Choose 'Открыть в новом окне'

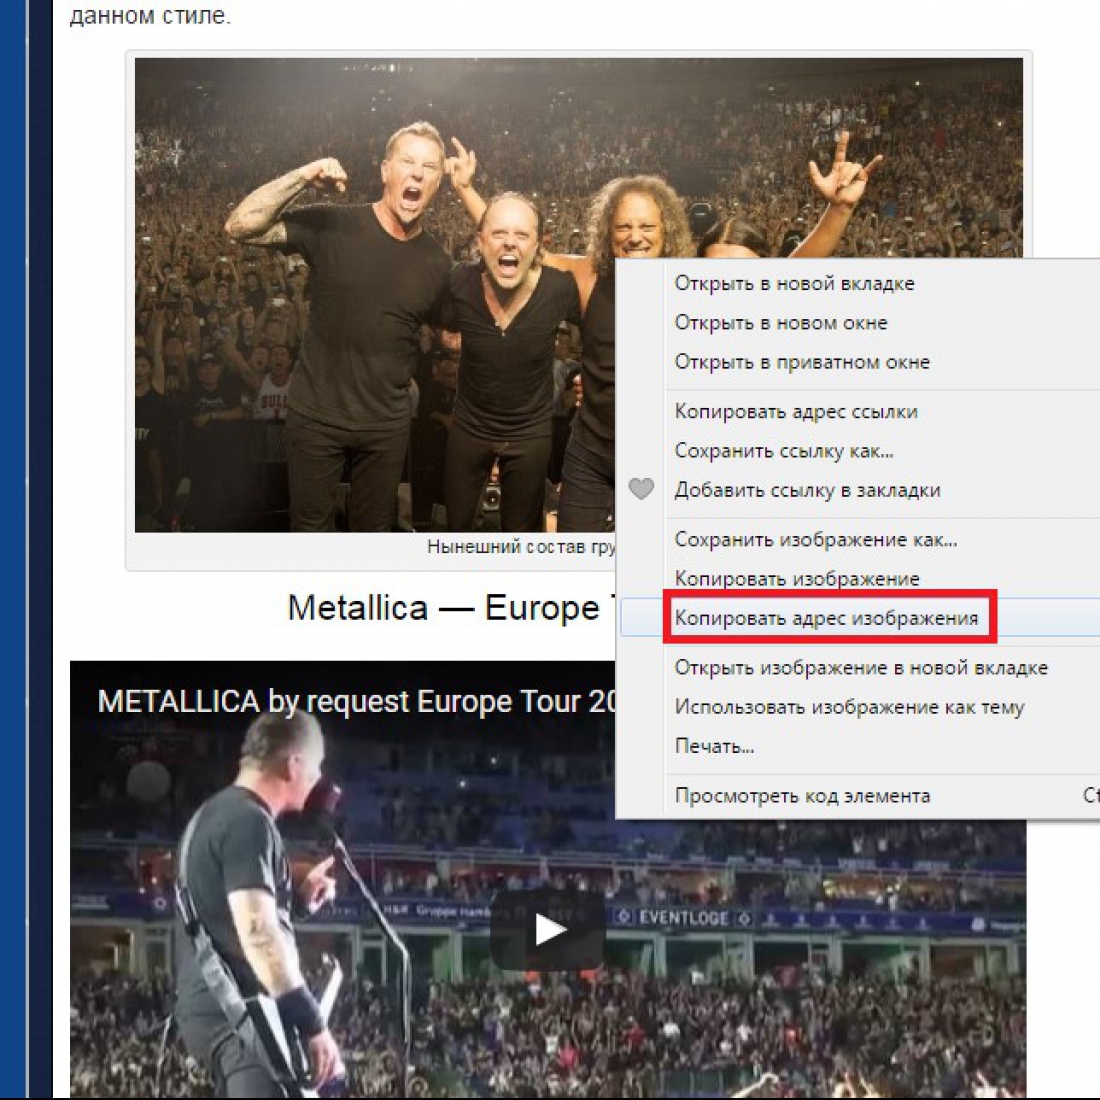tap(781, 323)
